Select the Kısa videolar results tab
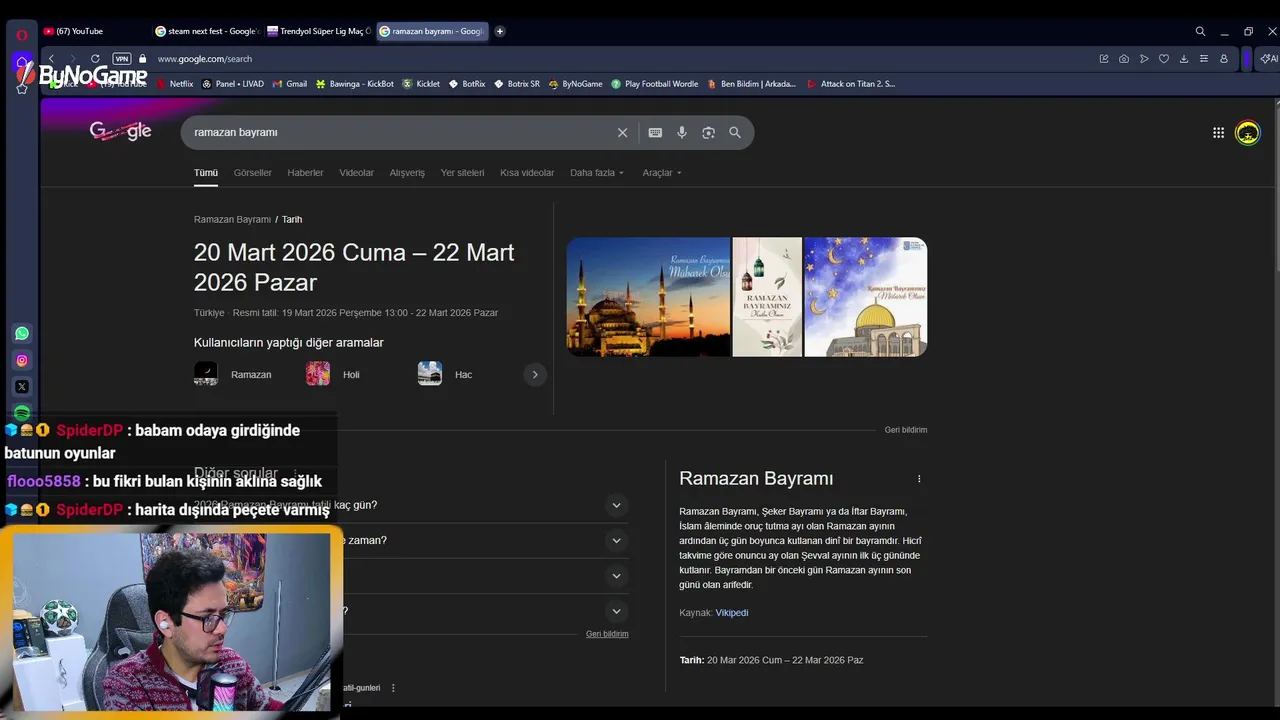Screen dimensions: 1280x720 coord(527,173)
